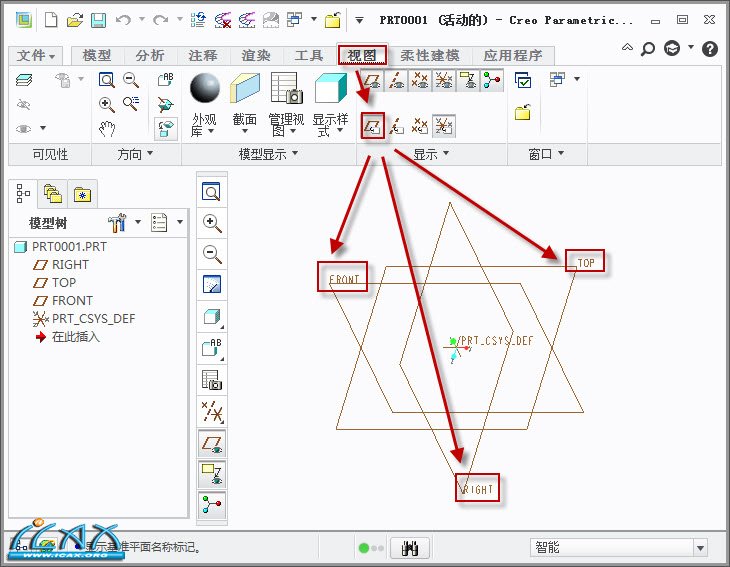Toggle datum plane display in ribbon

coord(372,80)
